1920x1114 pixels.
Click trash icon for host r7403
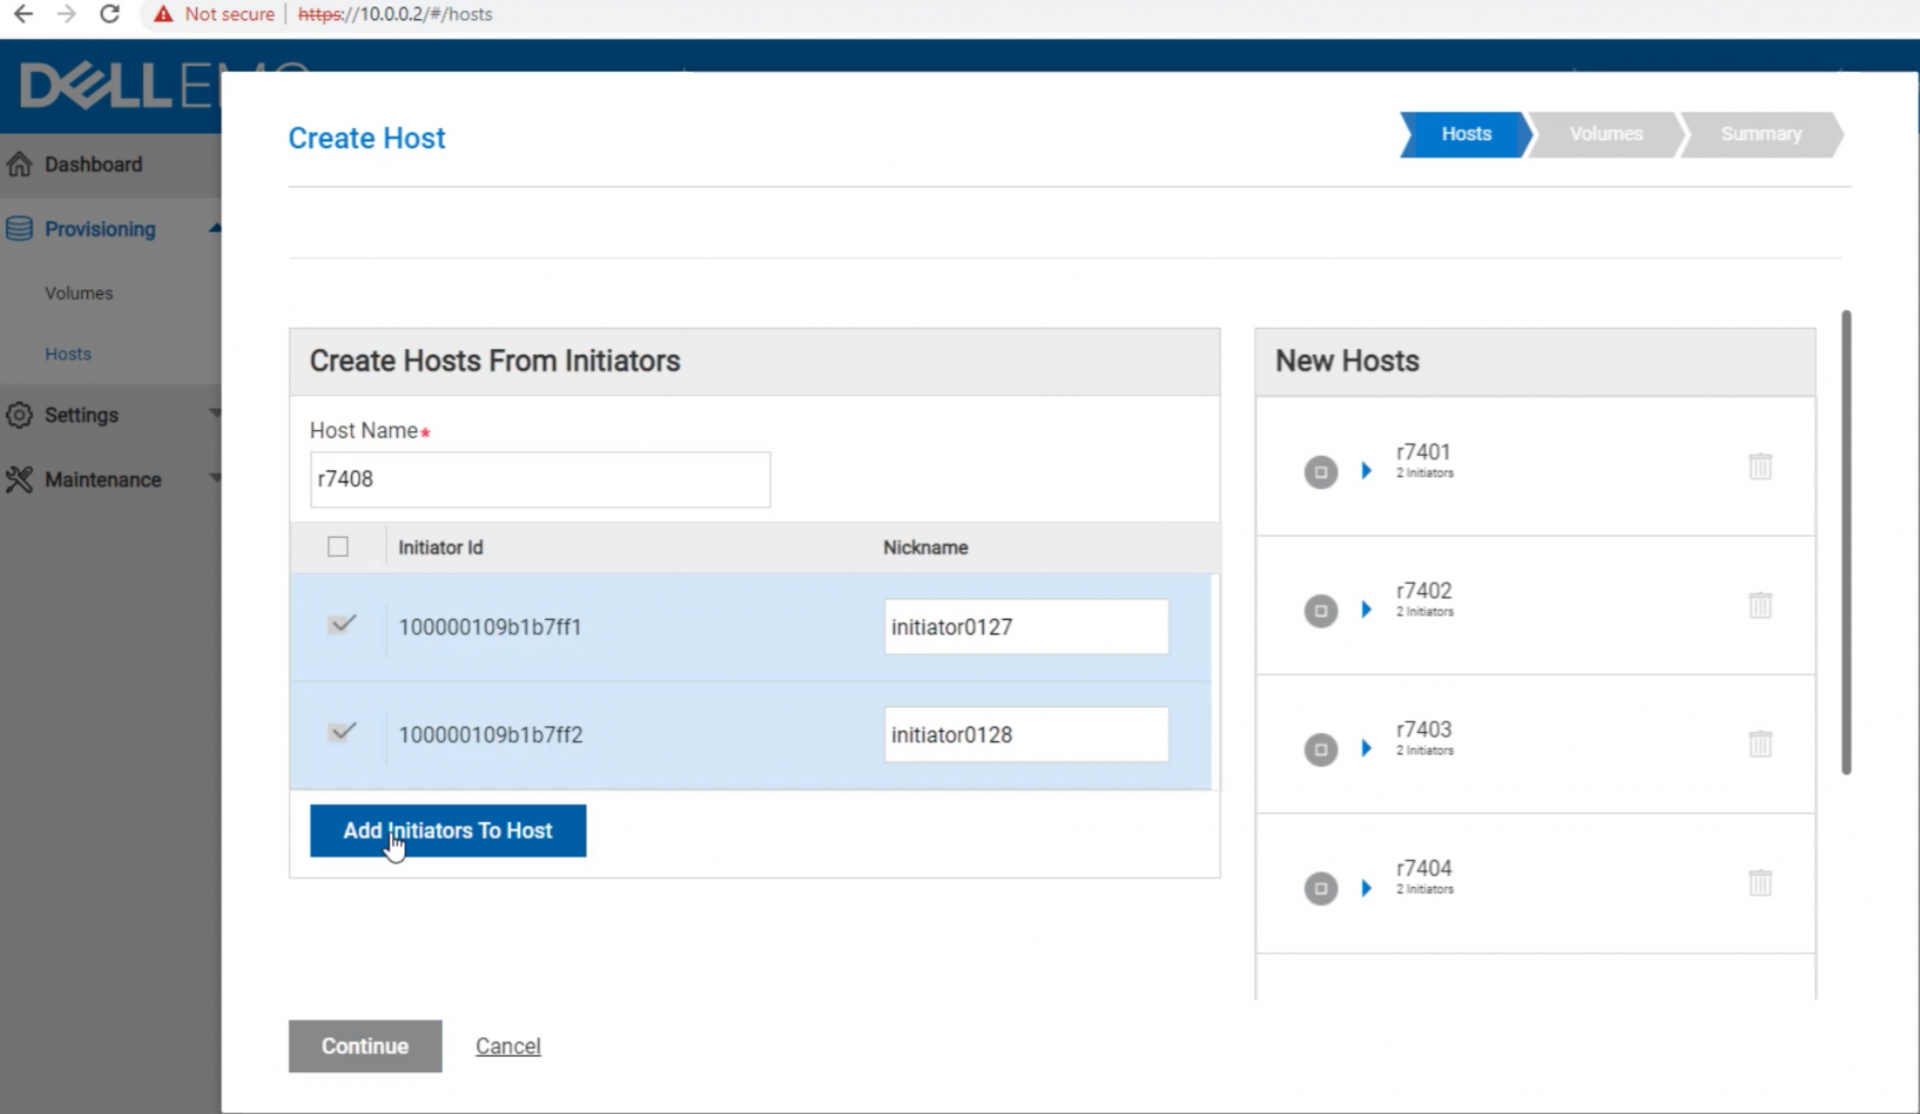[x=1760, y=744]
